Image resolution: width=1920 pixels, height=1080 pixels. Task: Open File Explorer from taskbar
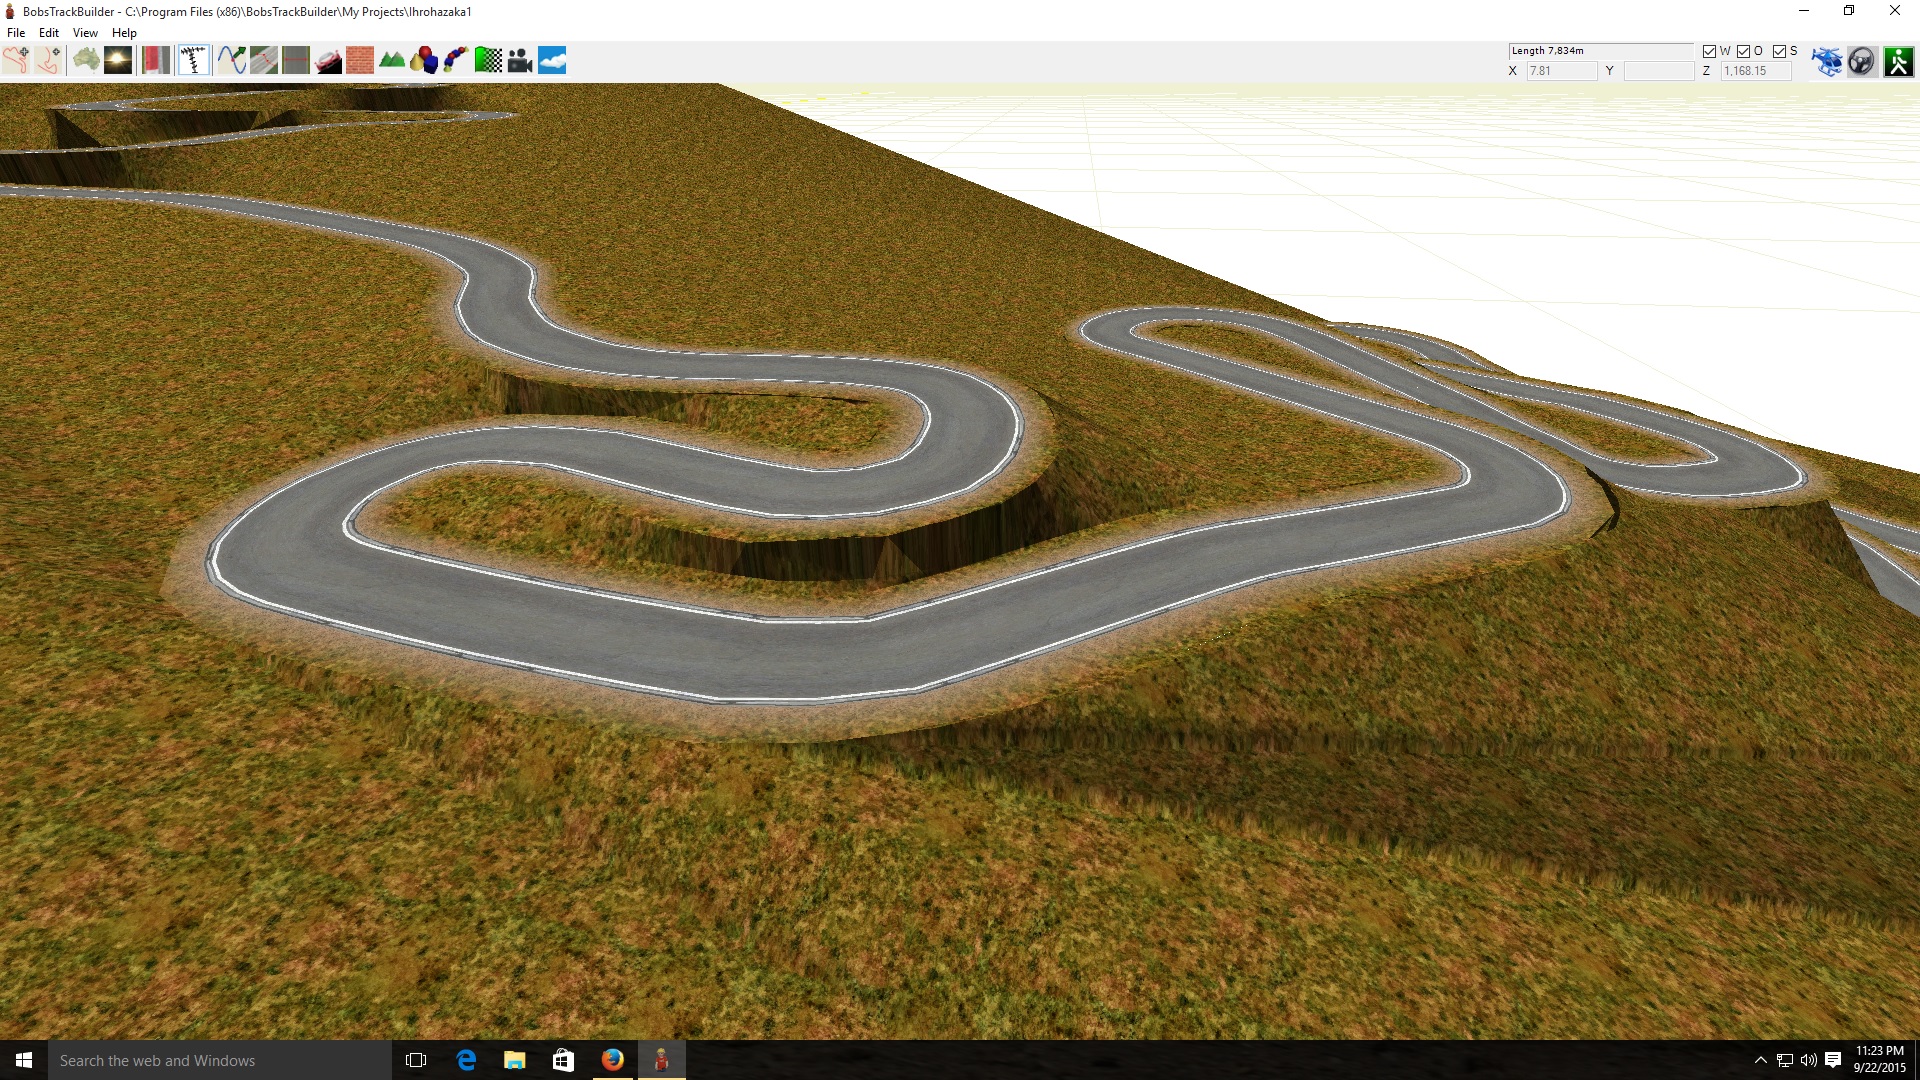pos(514,1060)
